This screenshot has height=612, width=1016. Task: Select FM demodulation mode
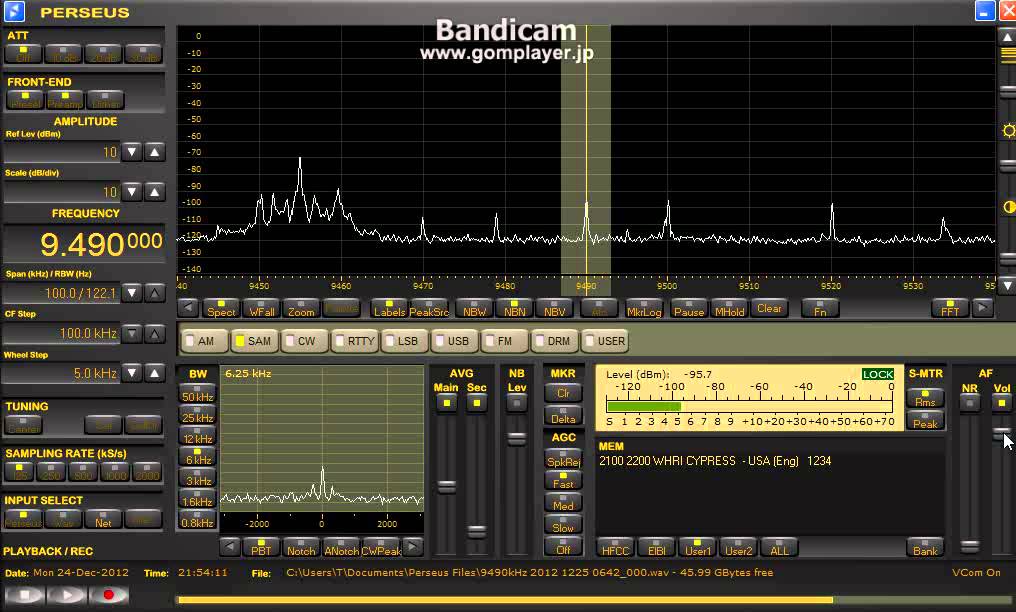[x=505, y=341]
